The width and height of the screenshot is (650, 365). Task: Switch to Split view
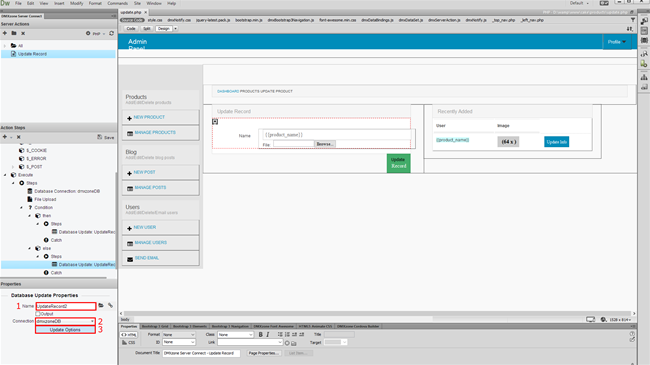[147, 29]
